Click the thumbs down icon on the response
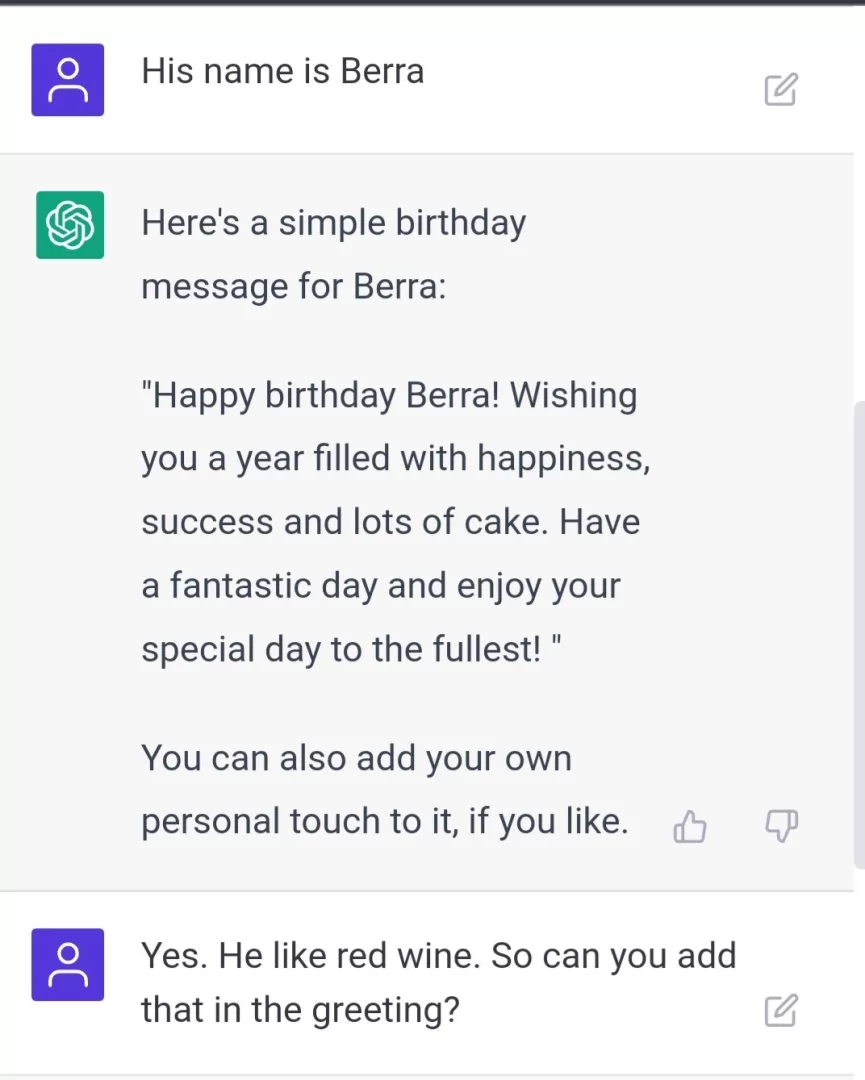Viewport: 865px width, 1080px height. click(780, 826)
